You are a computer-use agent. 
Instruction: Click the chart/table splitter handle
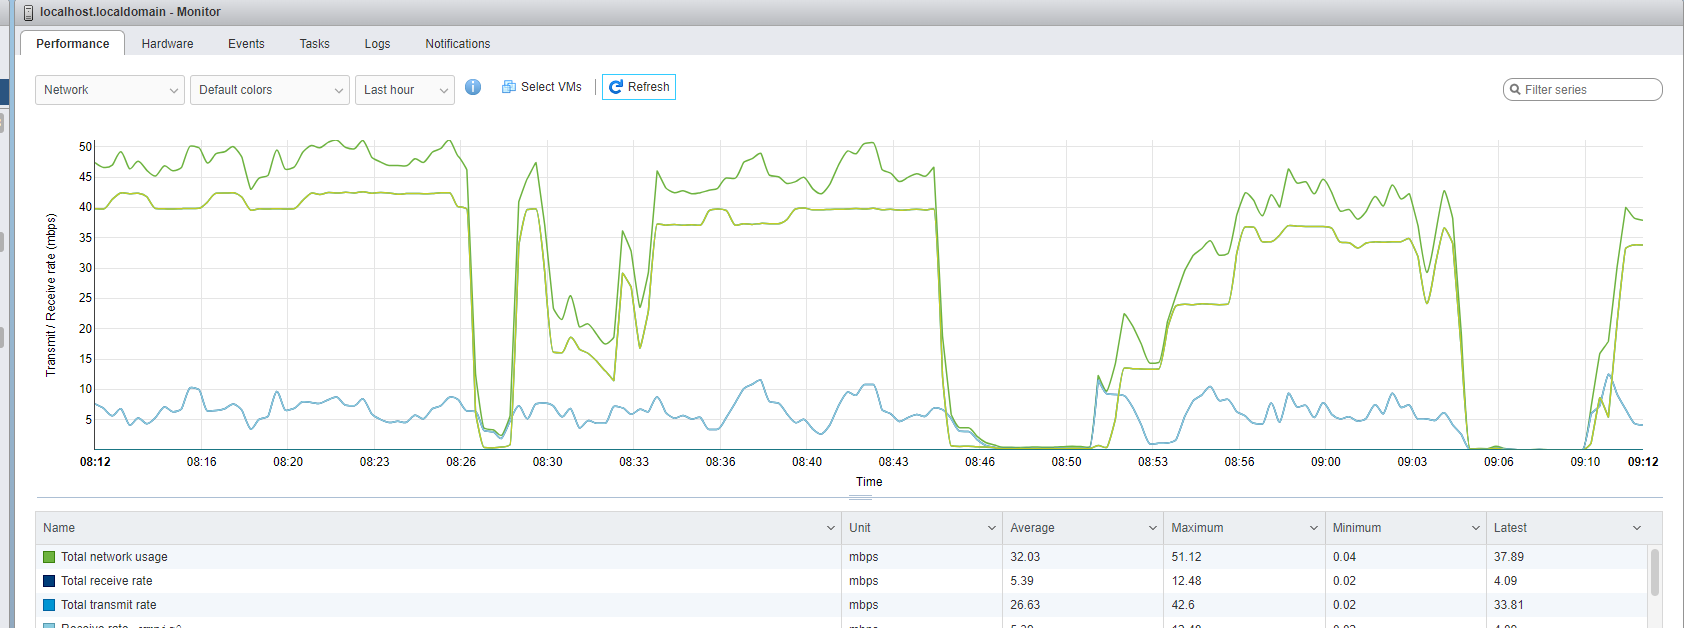860,497
